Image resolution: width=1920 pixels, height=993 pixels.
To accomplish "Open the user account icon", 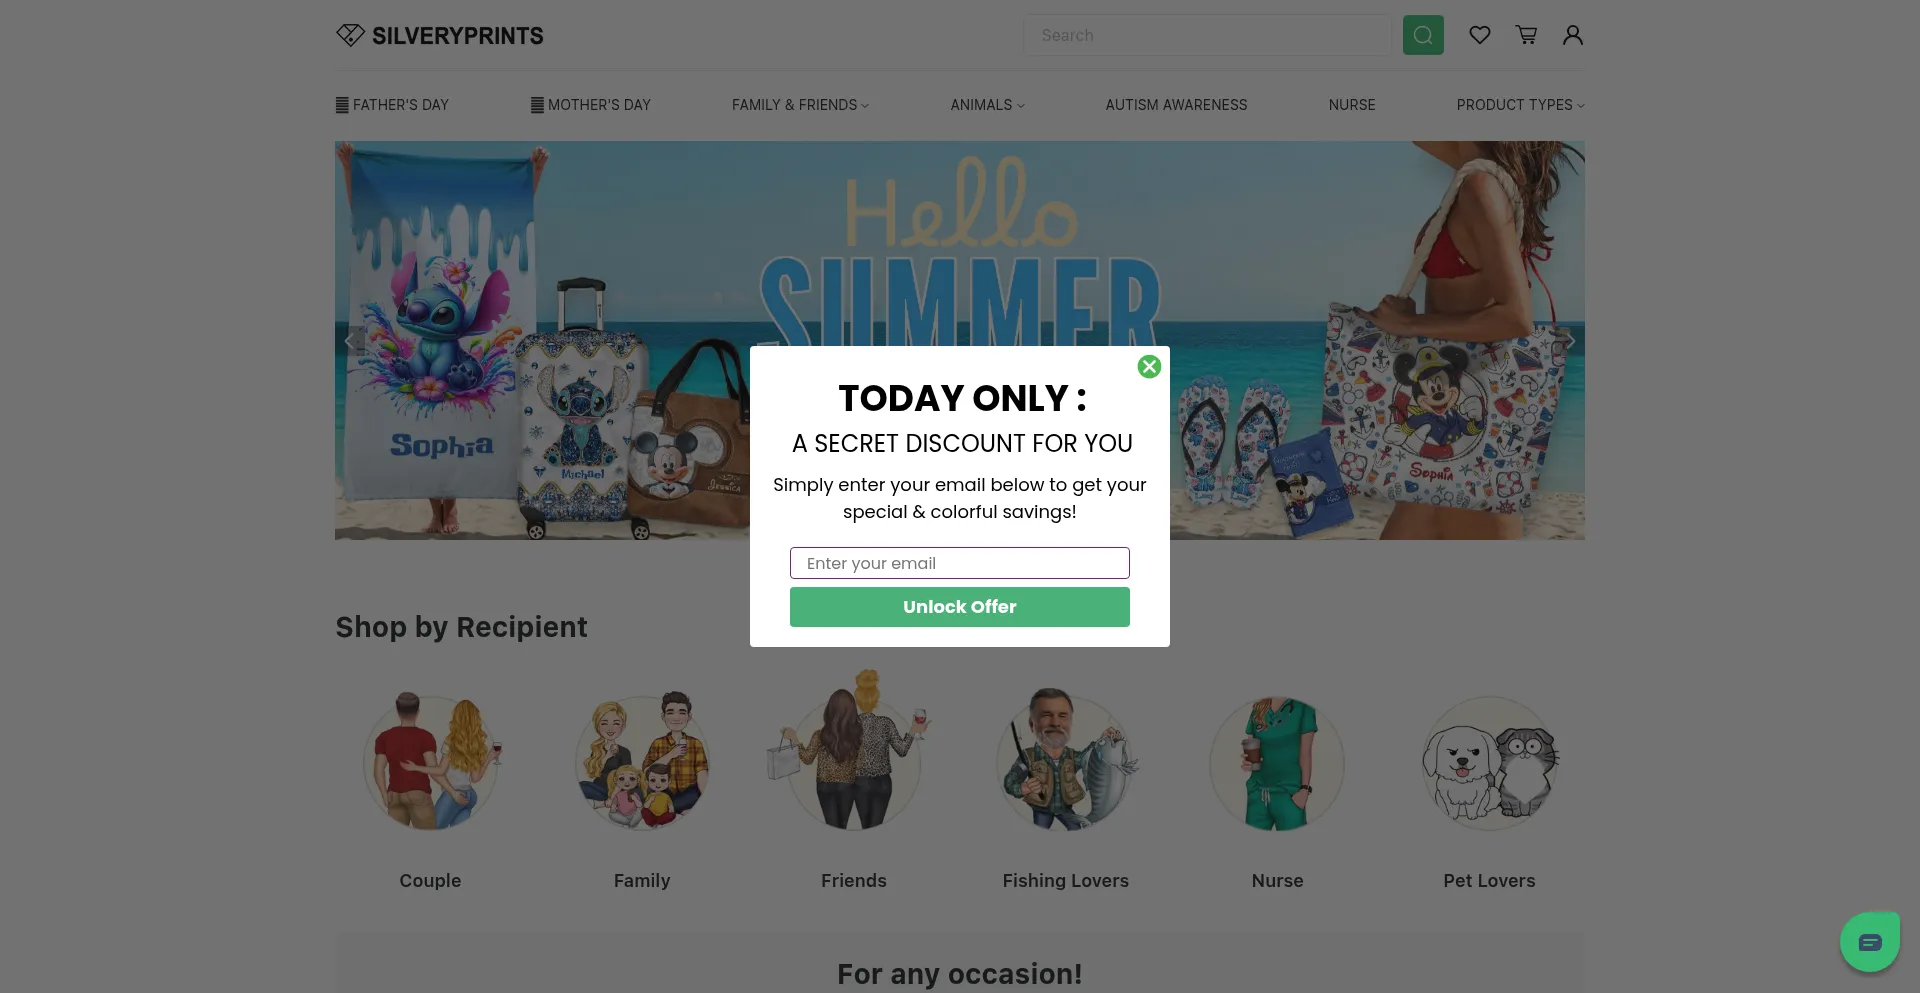I will [x=1573, y=35].
